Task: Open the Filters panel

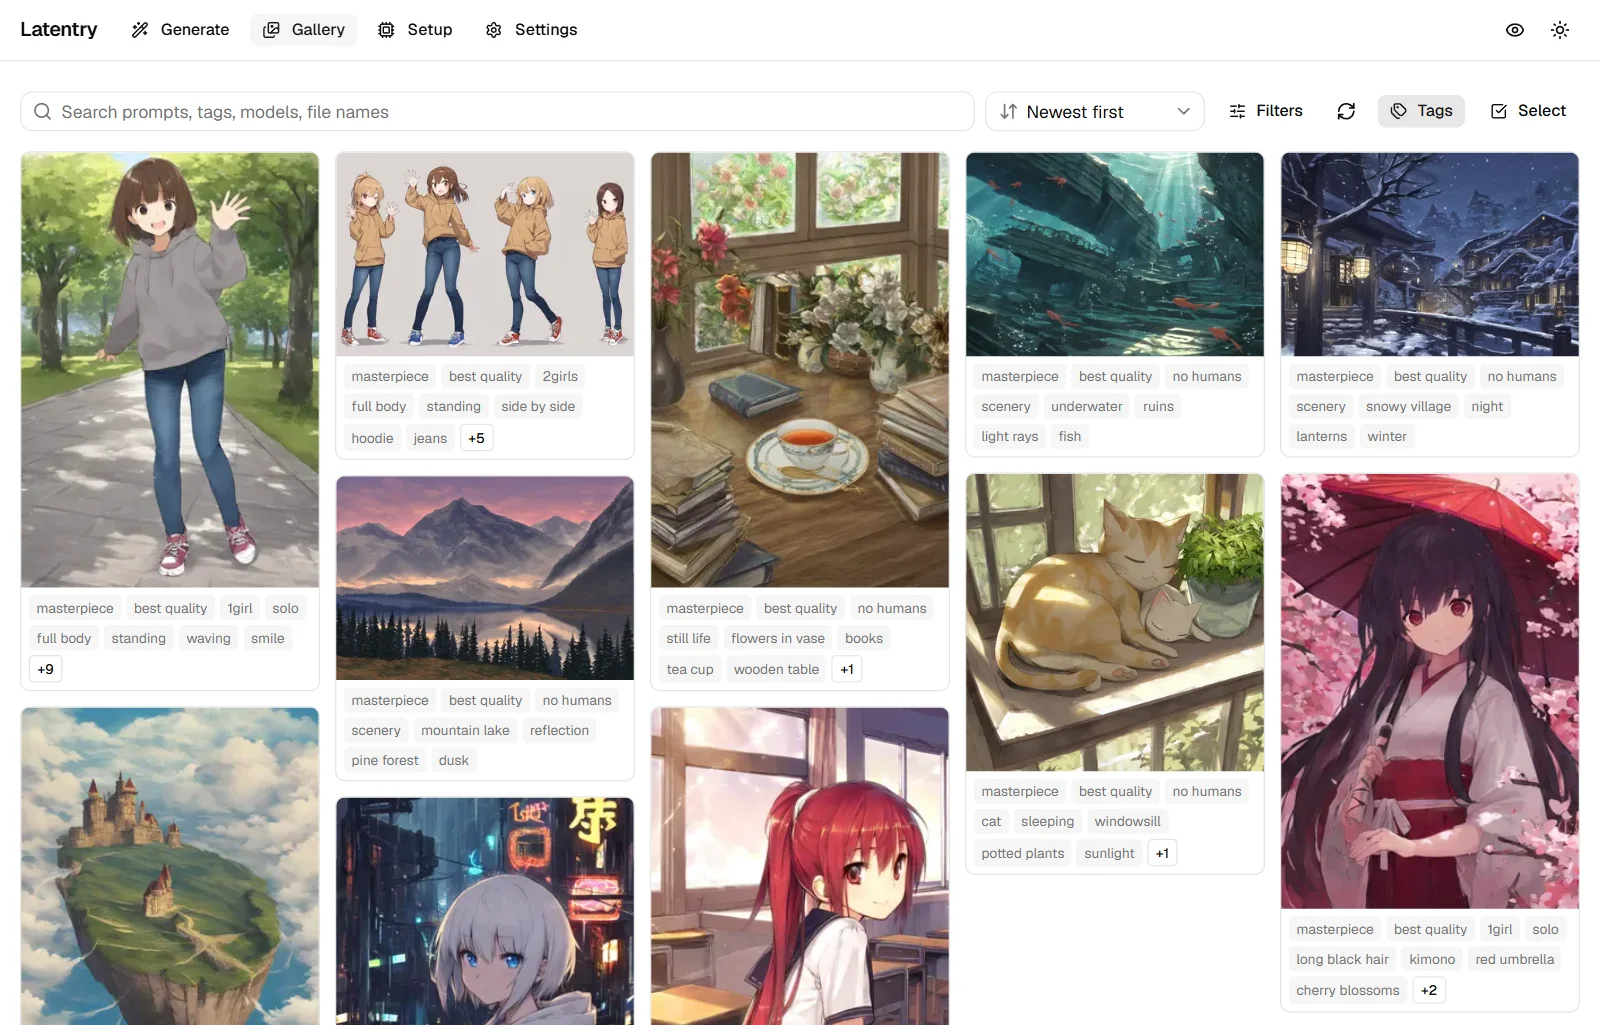Action: tap(1266, 111)
